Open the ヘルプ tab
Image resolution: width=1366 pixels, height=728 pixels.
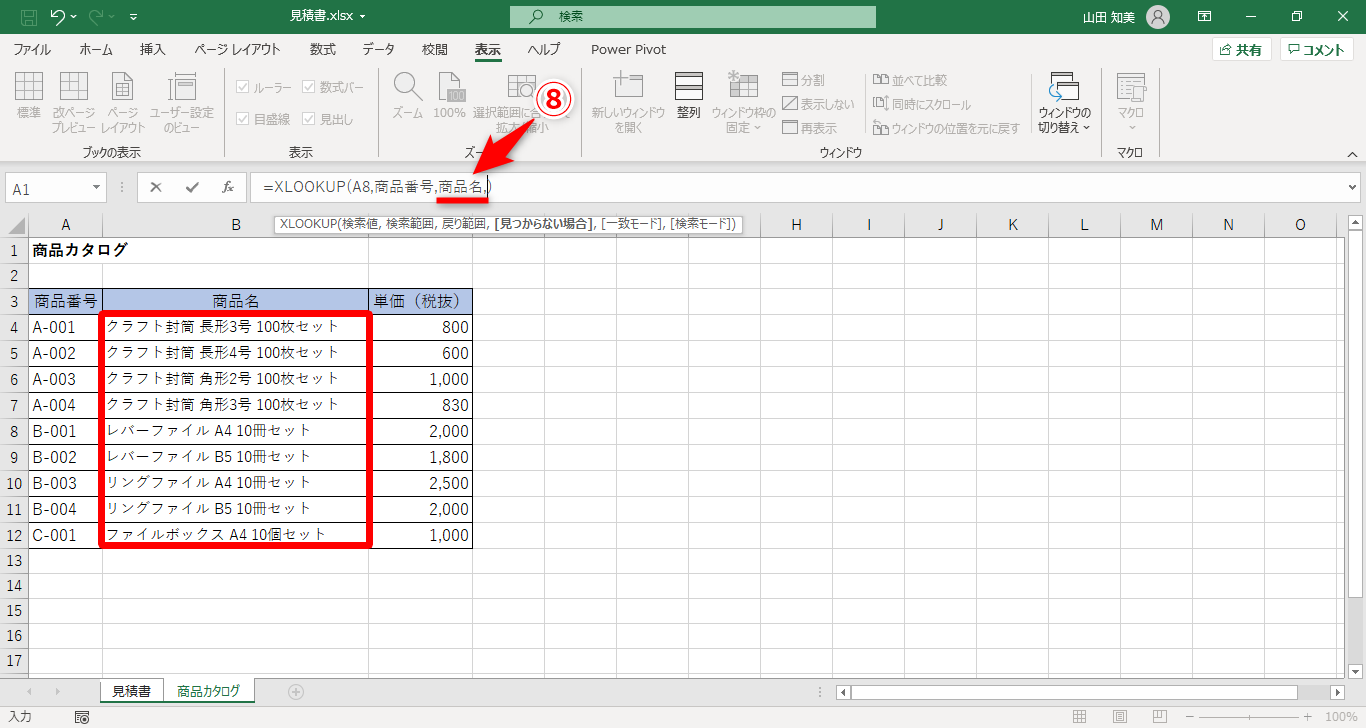point(544,49)
